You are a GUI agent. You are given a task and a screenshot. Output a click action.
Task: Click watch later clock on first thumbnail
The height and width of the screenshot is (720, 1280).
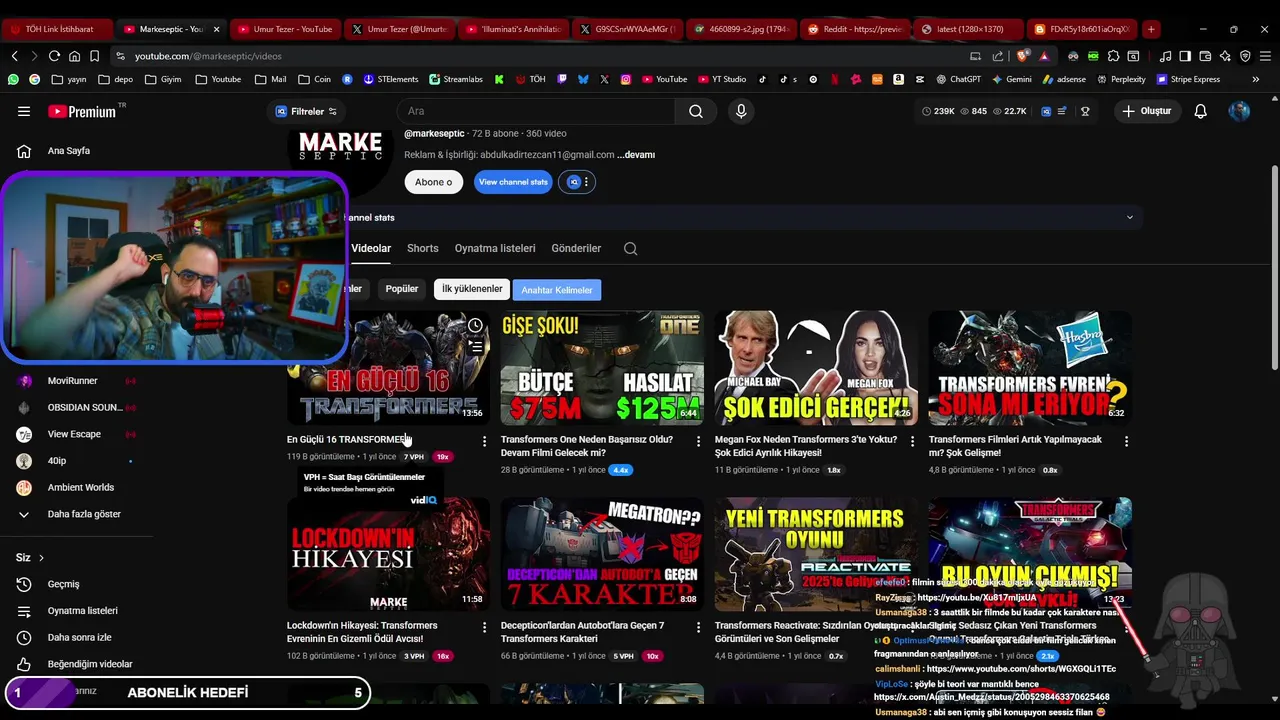tap(475, 325)
